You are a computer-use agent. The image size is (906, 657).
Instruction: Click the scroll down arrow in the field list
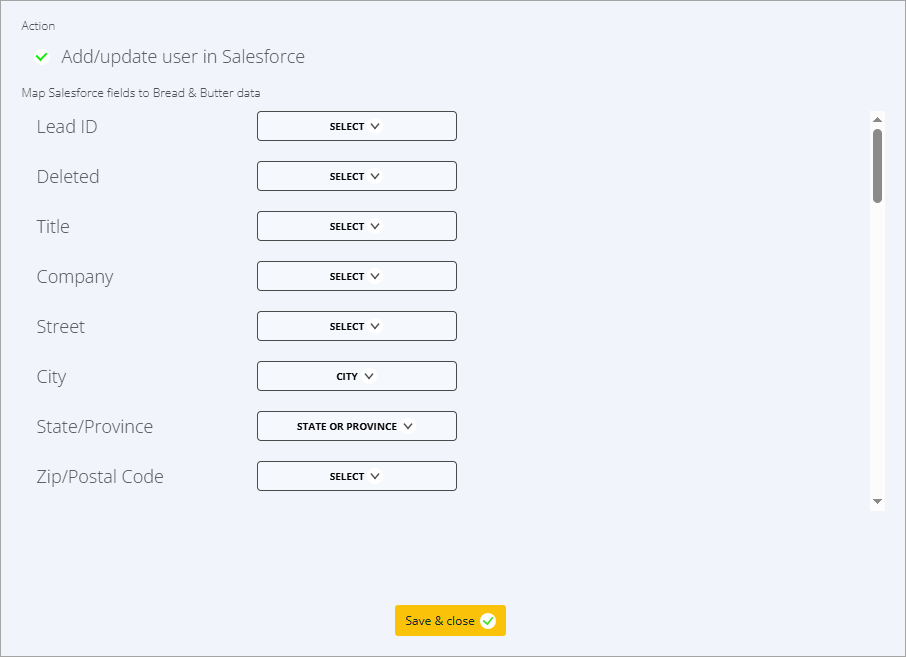[877, 501]
